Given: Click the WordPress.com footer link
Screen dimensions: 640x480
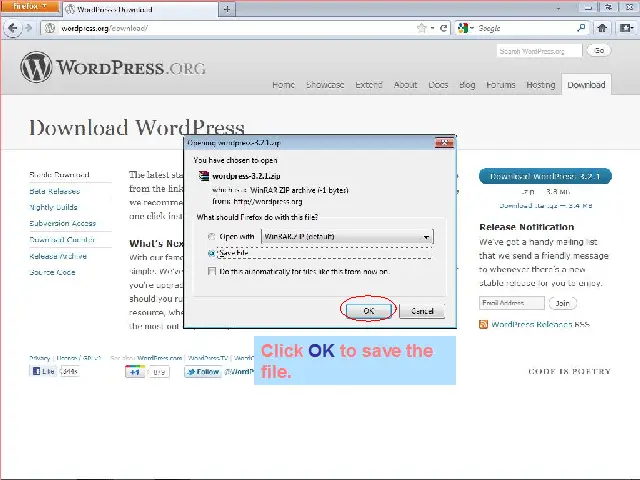Looking at the screenshot, I should coord(160,358).
